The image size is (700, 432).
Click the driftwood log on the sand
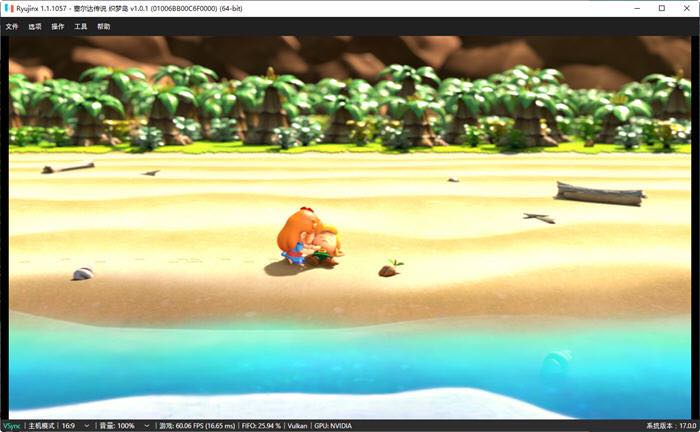[600, 193]
